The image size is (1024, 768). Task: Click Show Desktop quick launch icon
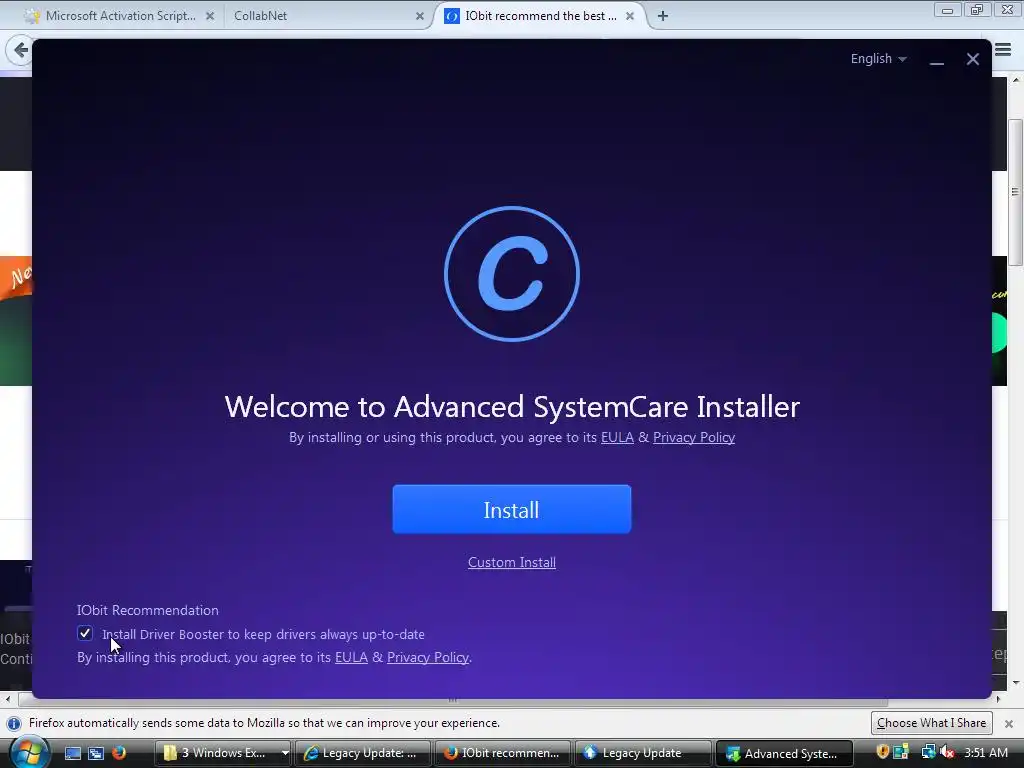pos(72,753)
